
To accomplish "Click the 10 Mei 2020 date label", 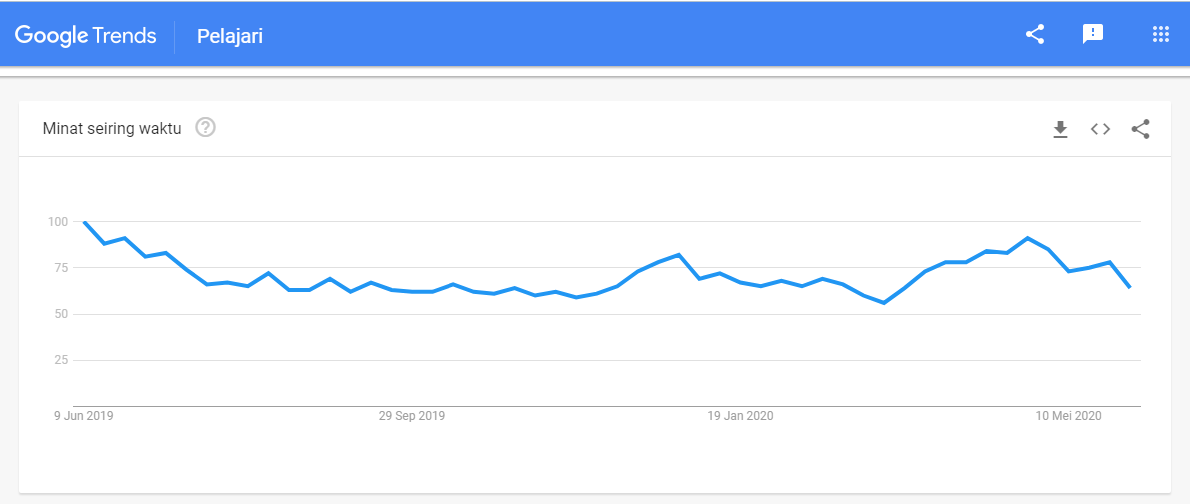I will pyautogui.click(x=1069, y=416).
